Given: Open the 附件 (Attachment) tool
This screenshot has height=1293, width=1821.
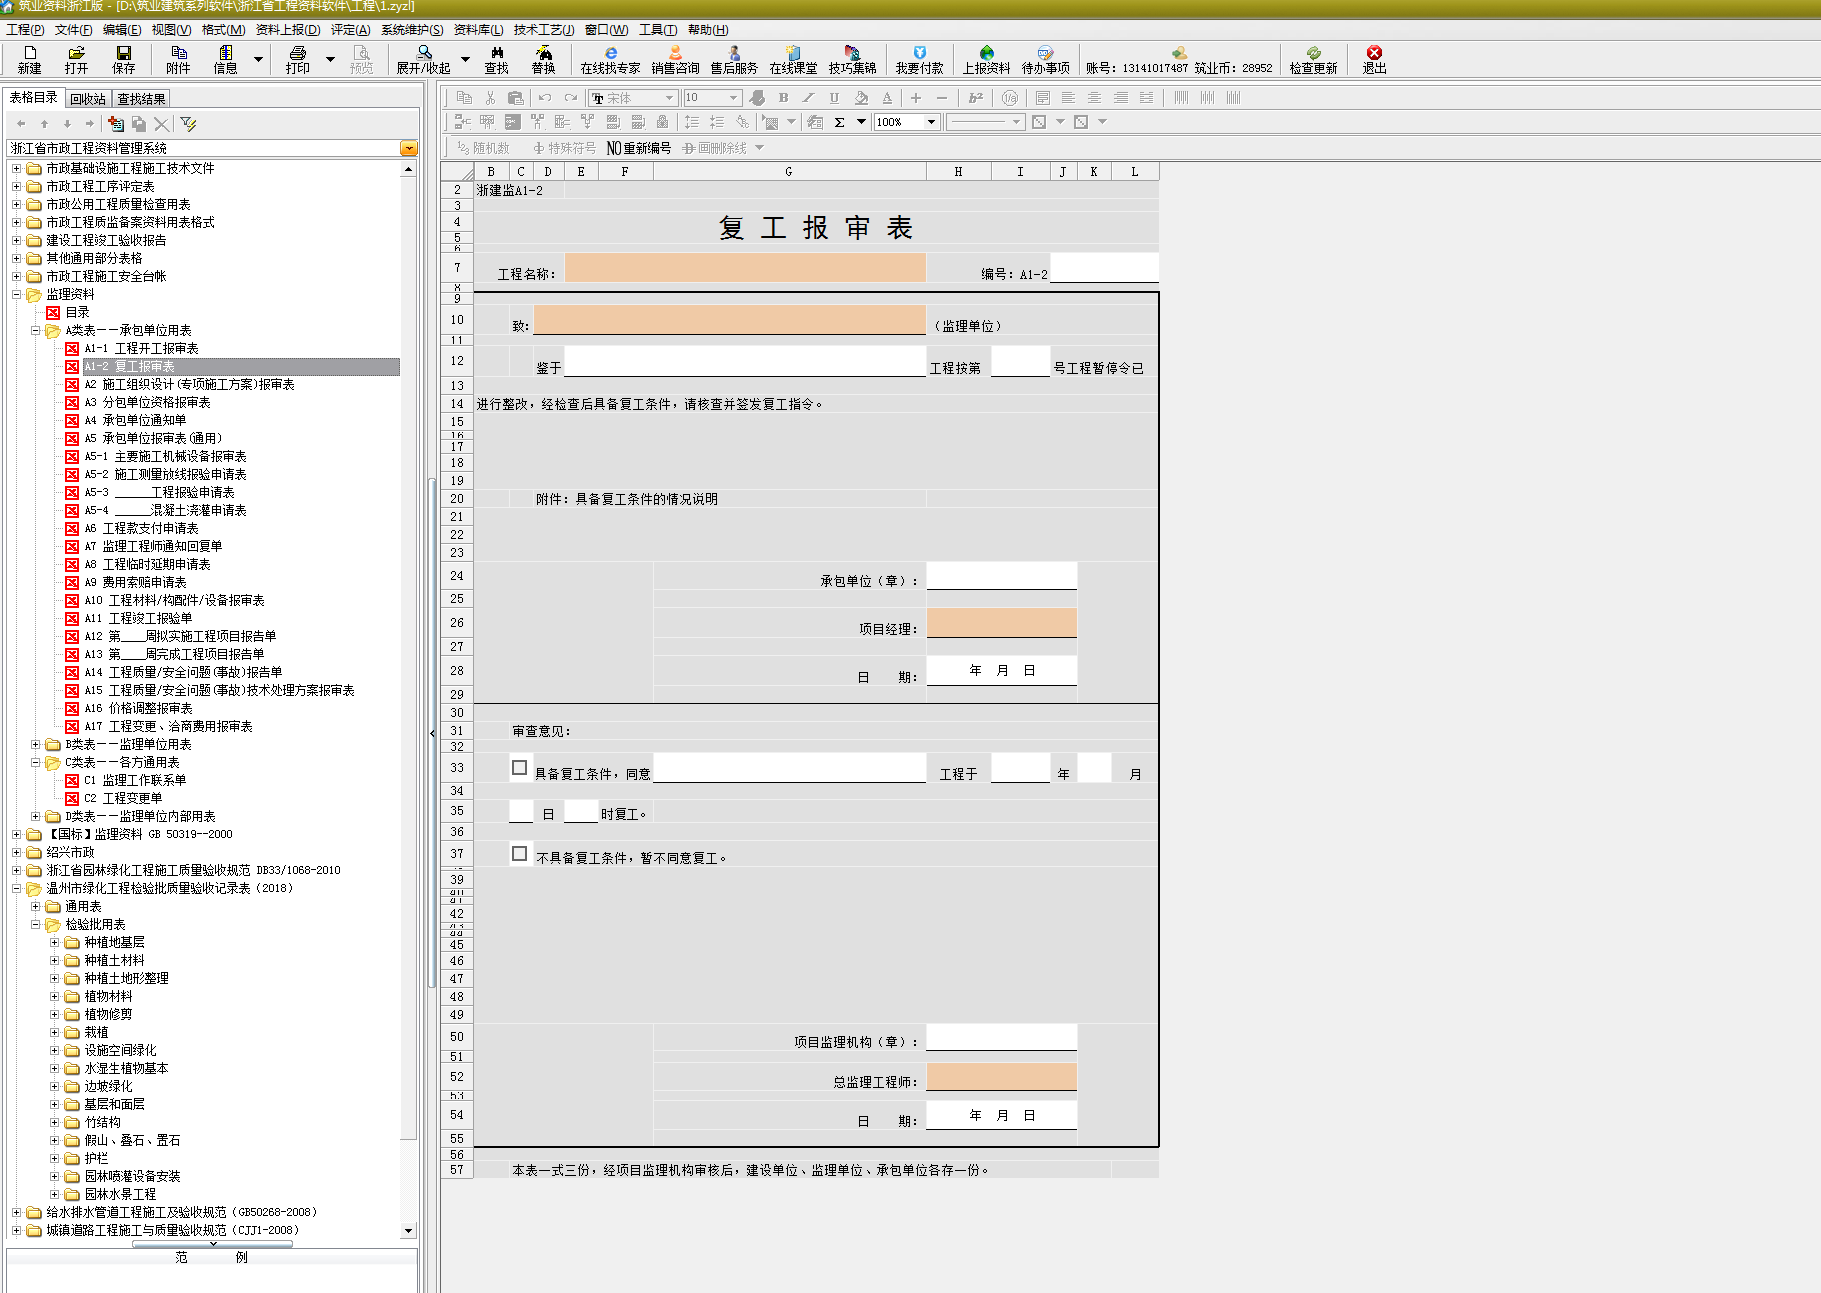Looking at the screenshot, I should tap(178, 59).
